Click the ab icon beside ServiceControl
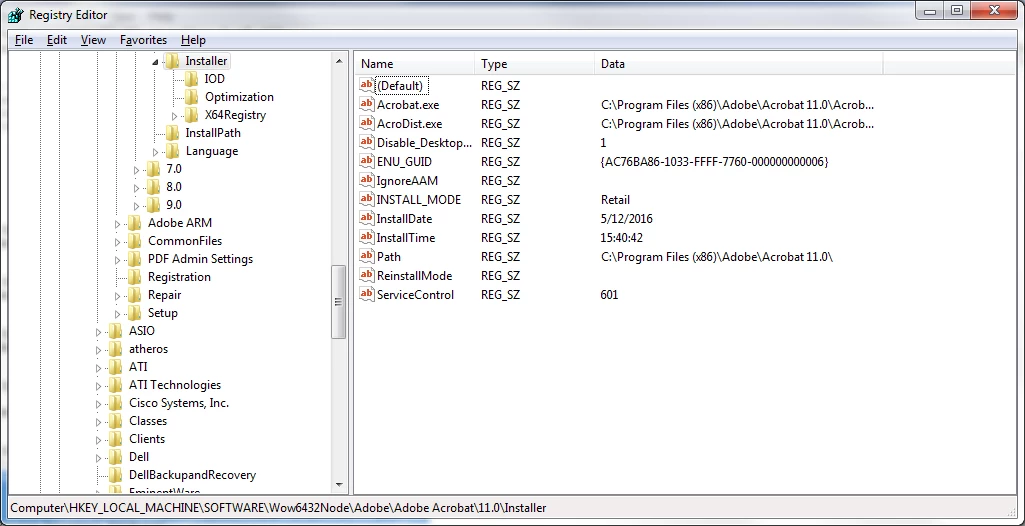The image size is (1025, 526). tap(367, 294)
